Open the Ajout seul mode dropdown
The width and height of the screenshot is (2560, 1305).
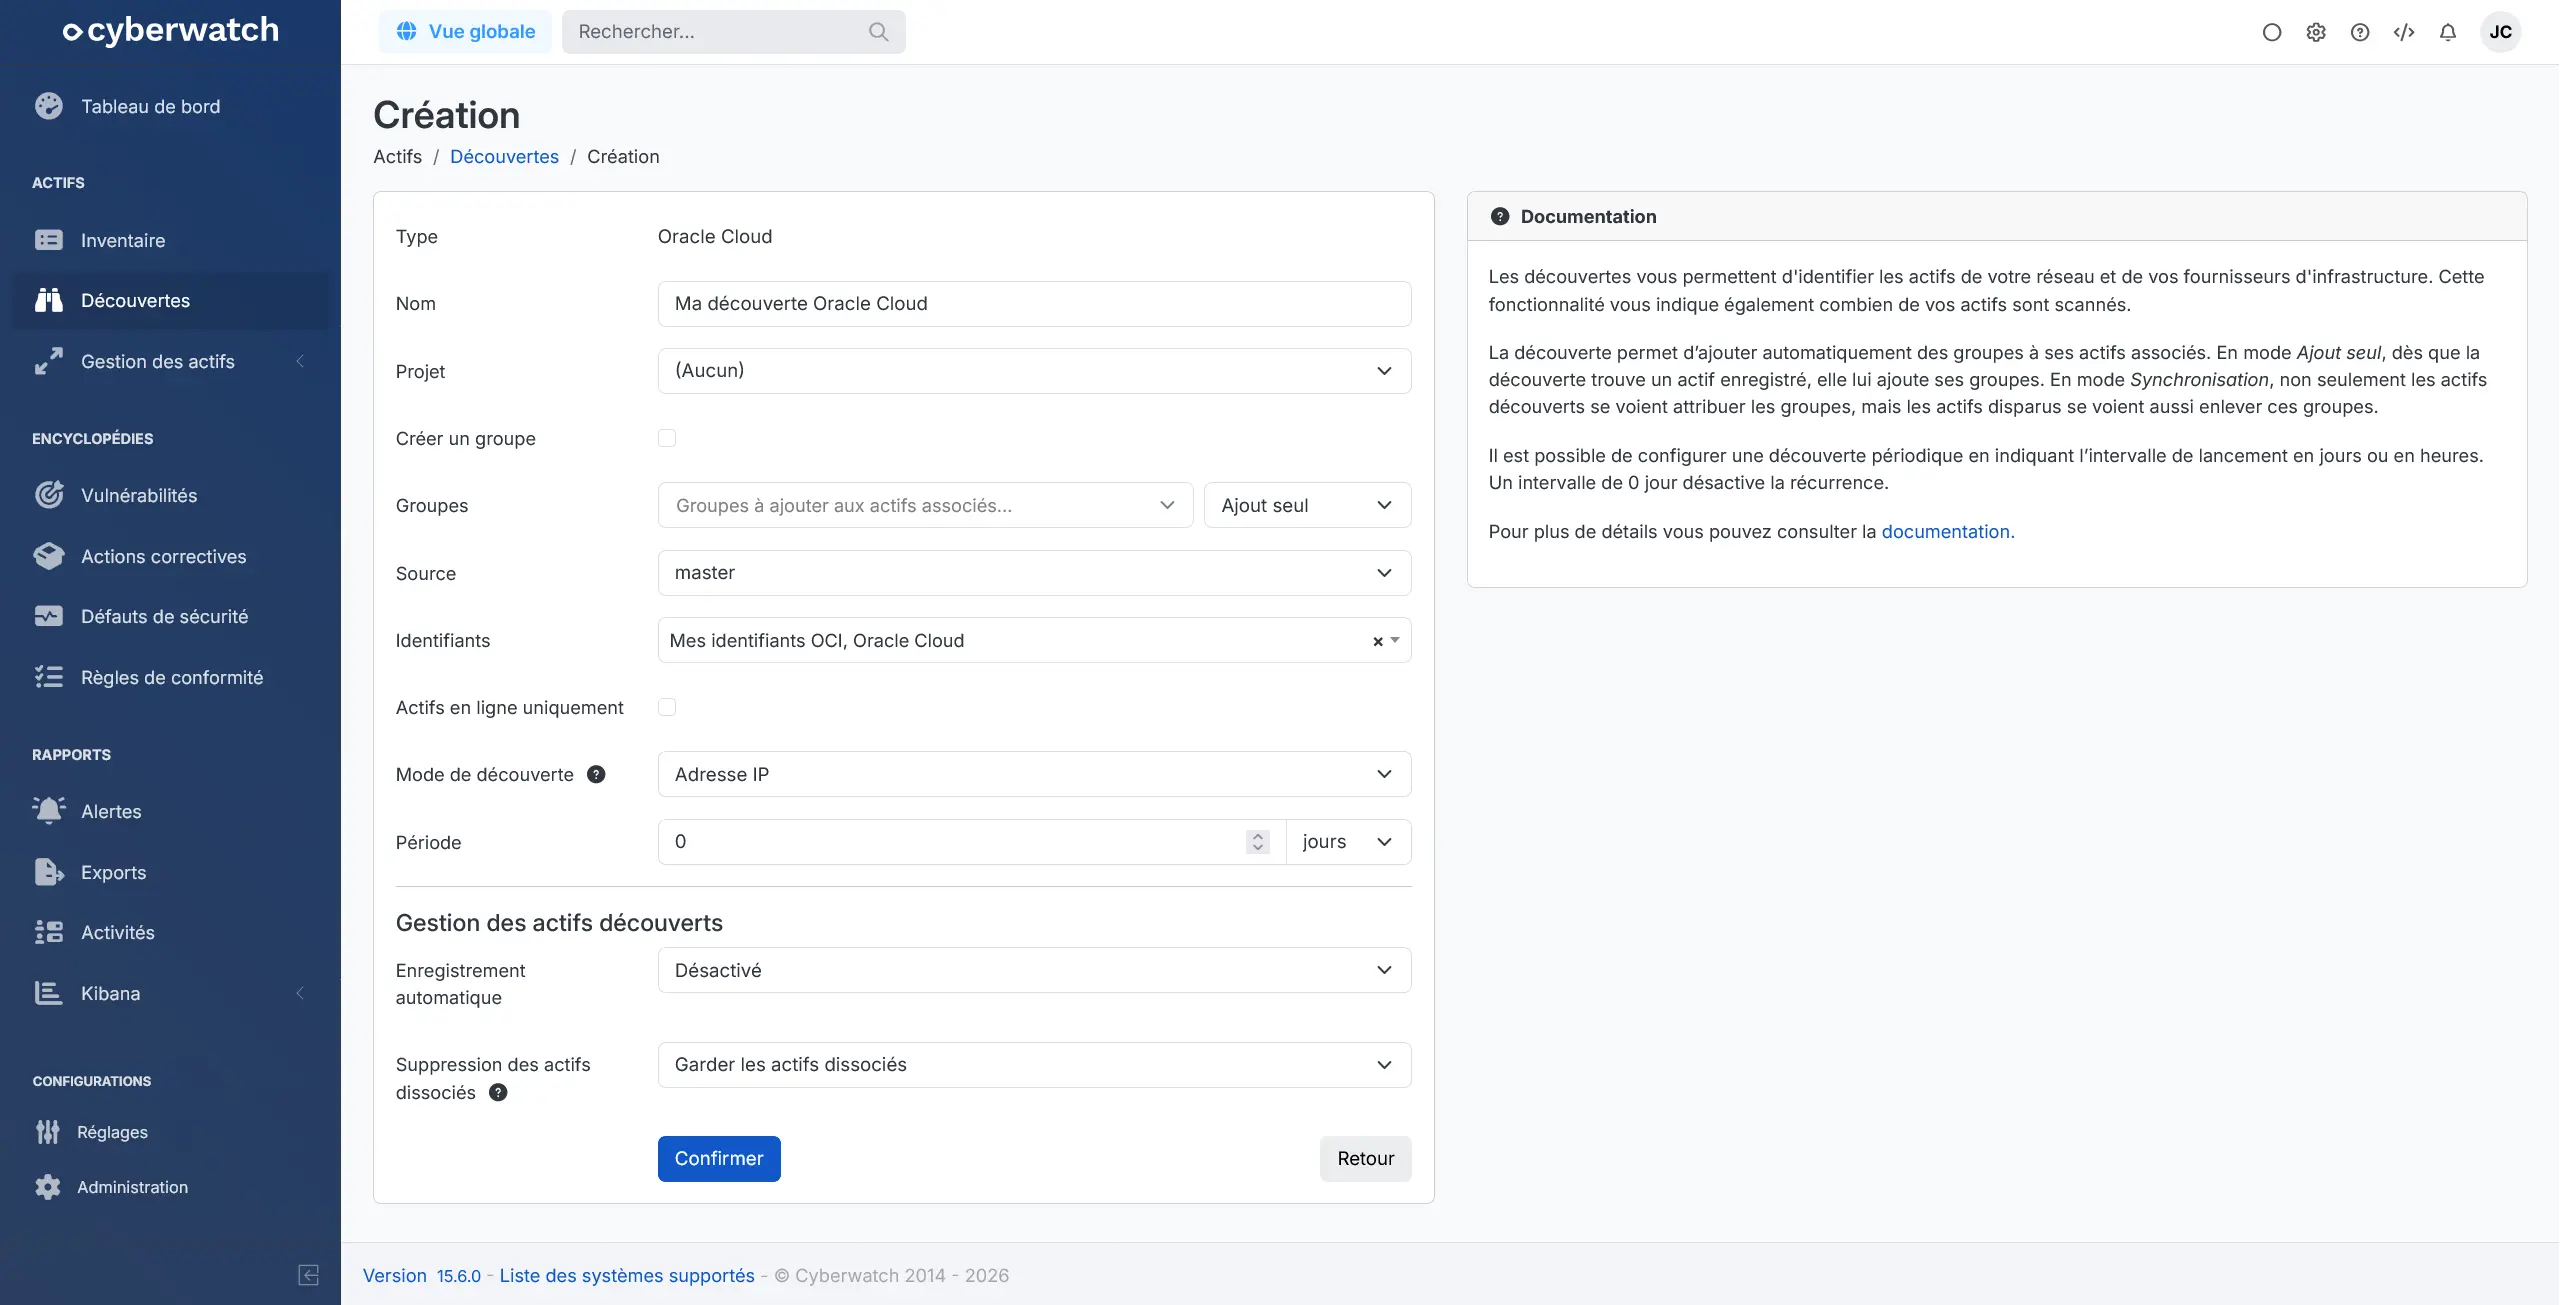(1306, 505)
